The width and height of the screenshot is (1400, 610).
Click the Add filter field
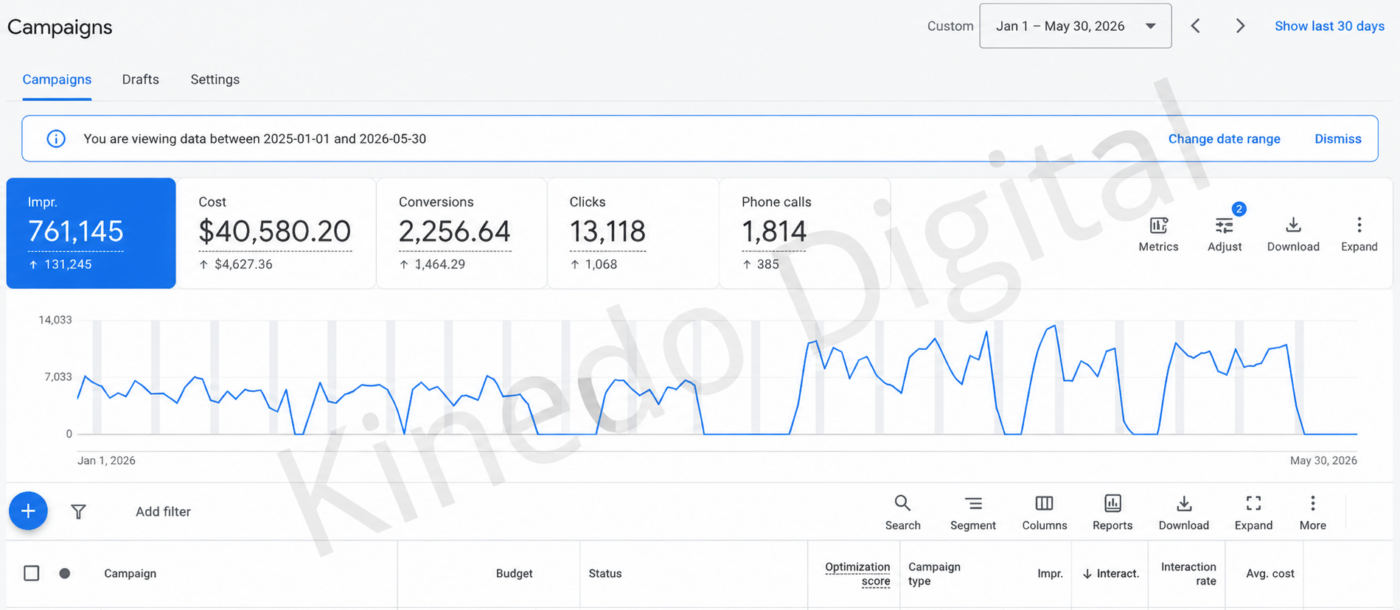coord(163,511)
